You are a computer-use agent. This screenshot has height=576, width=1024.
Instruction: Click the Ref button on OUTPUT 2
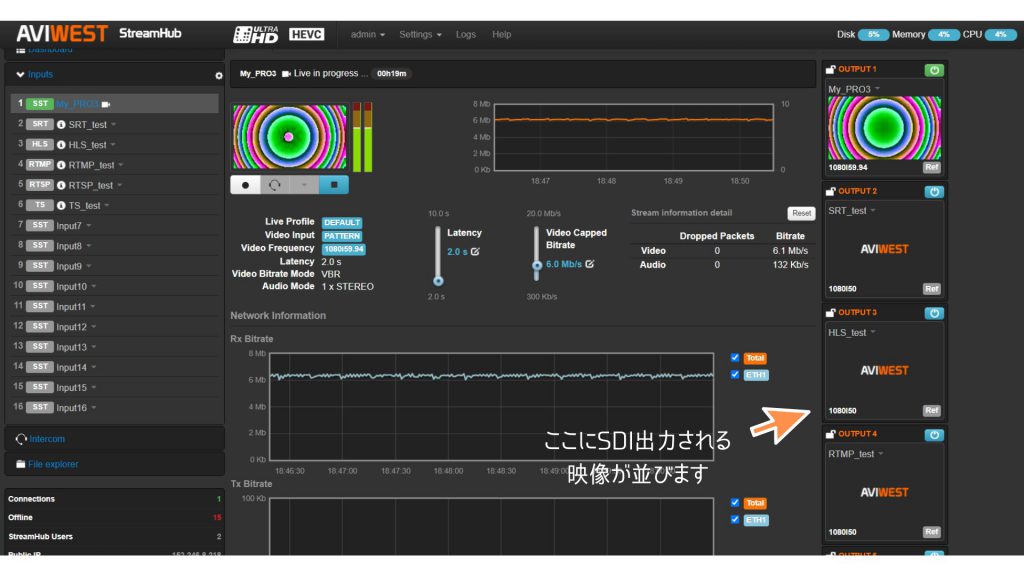point(932,289)
